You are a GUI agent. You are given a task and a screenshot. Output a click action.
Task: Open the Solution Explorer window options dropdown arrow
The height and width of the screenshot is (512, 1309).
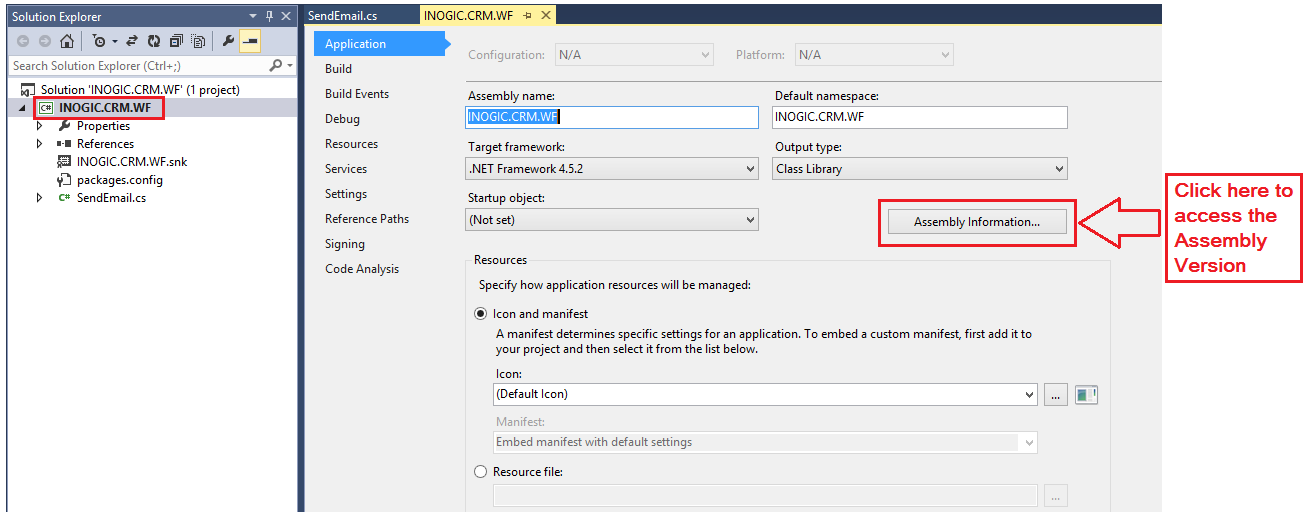(x=252, y=16)
